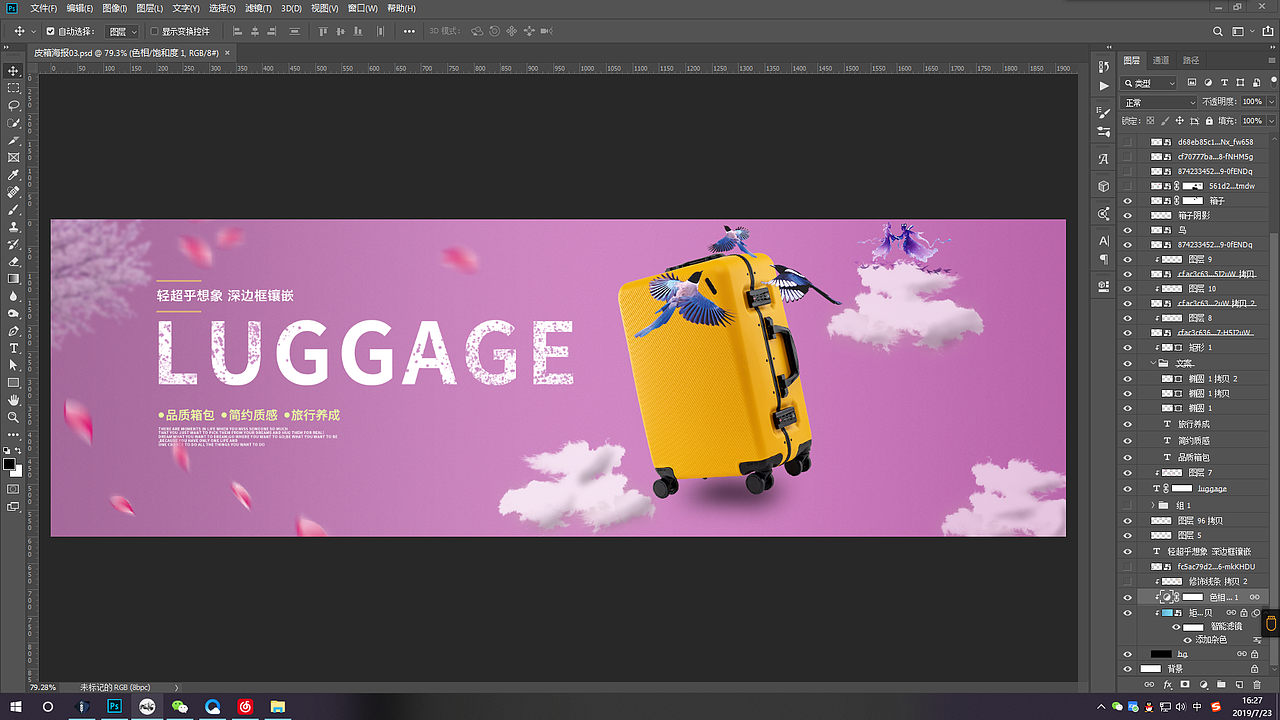Expand the 组 1 group

[x=1153, y=506]
